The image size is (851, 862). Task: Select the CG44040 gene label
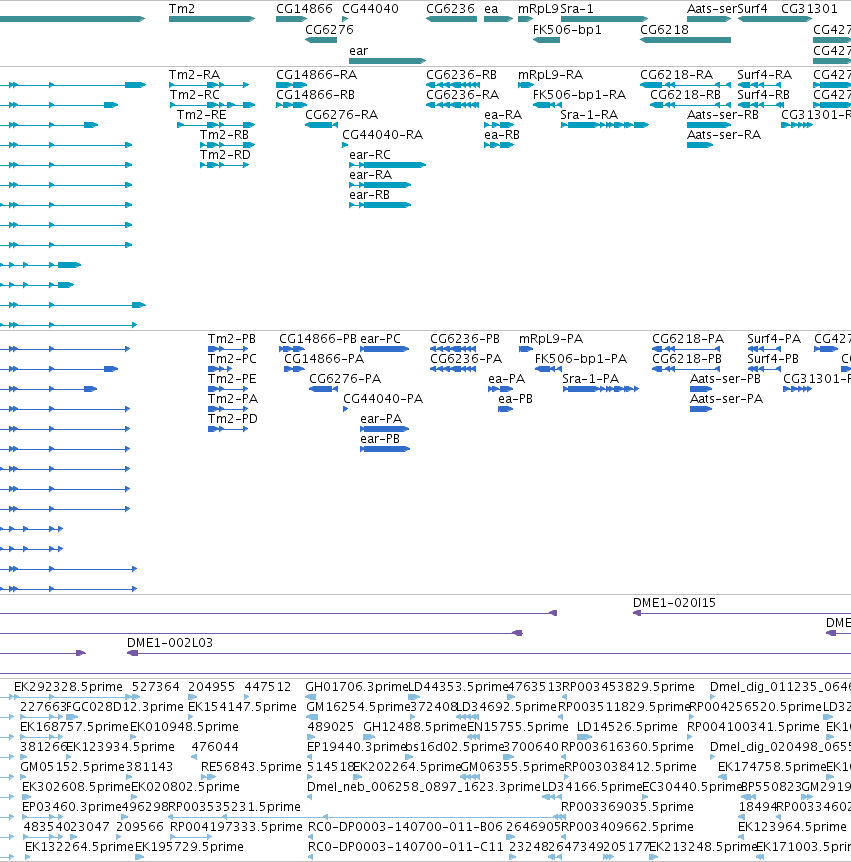coord(370,9)
